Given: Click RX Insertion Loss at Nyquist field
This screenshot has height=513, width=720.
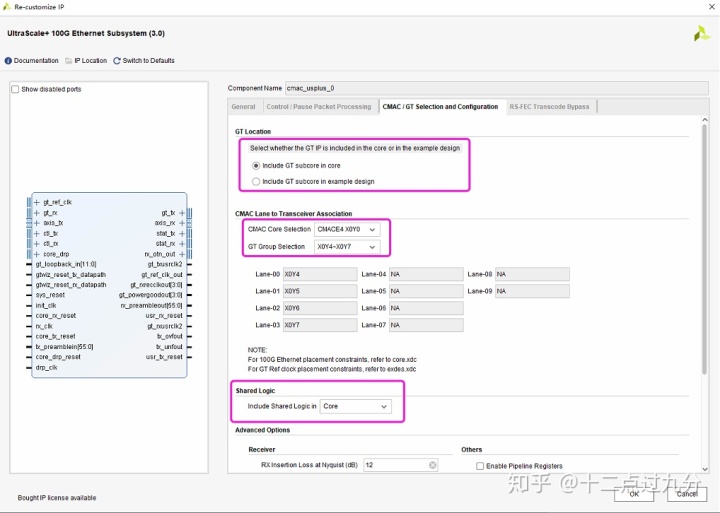Looking at the screenshot, I should pyautogui.click(x=400, y=465).
